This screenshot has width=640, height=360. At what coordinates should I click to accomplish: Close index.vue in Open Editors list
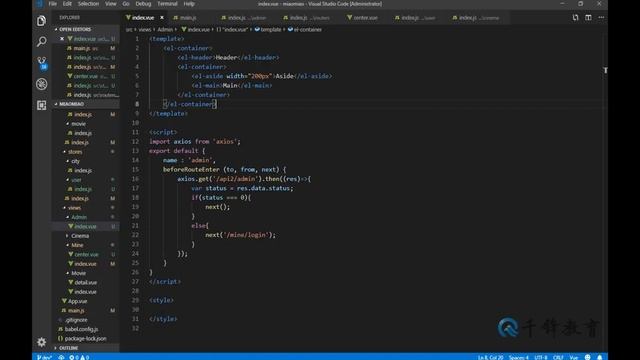(62, 39)
